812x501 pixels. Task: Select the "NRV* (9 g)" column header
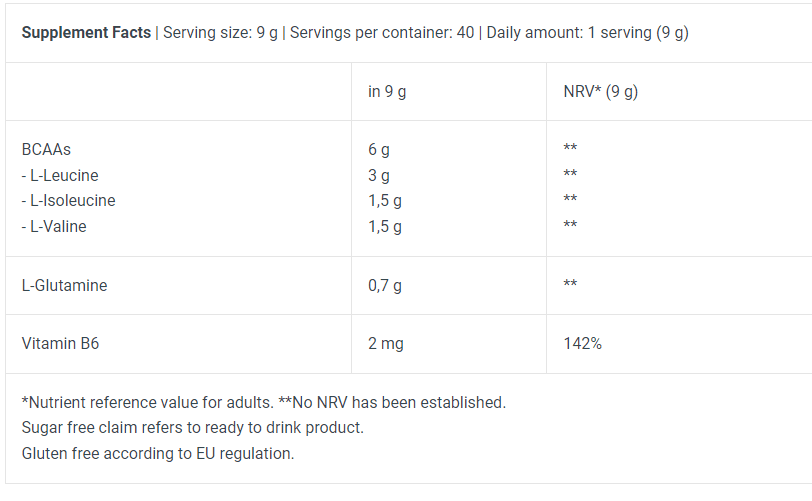pyautogui.click(x=600, y=92)
